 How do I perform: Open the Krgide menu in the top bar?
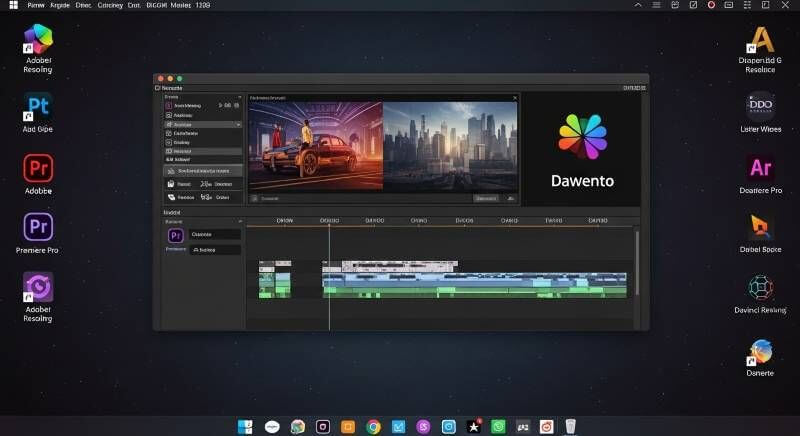pyautogui.click(x=60, y=5)
